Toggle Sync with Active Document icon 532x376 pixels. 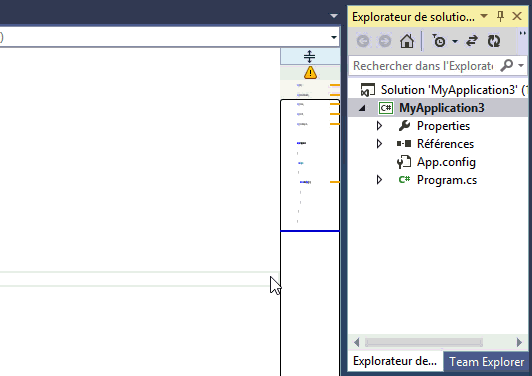click(x=472, y=41)
